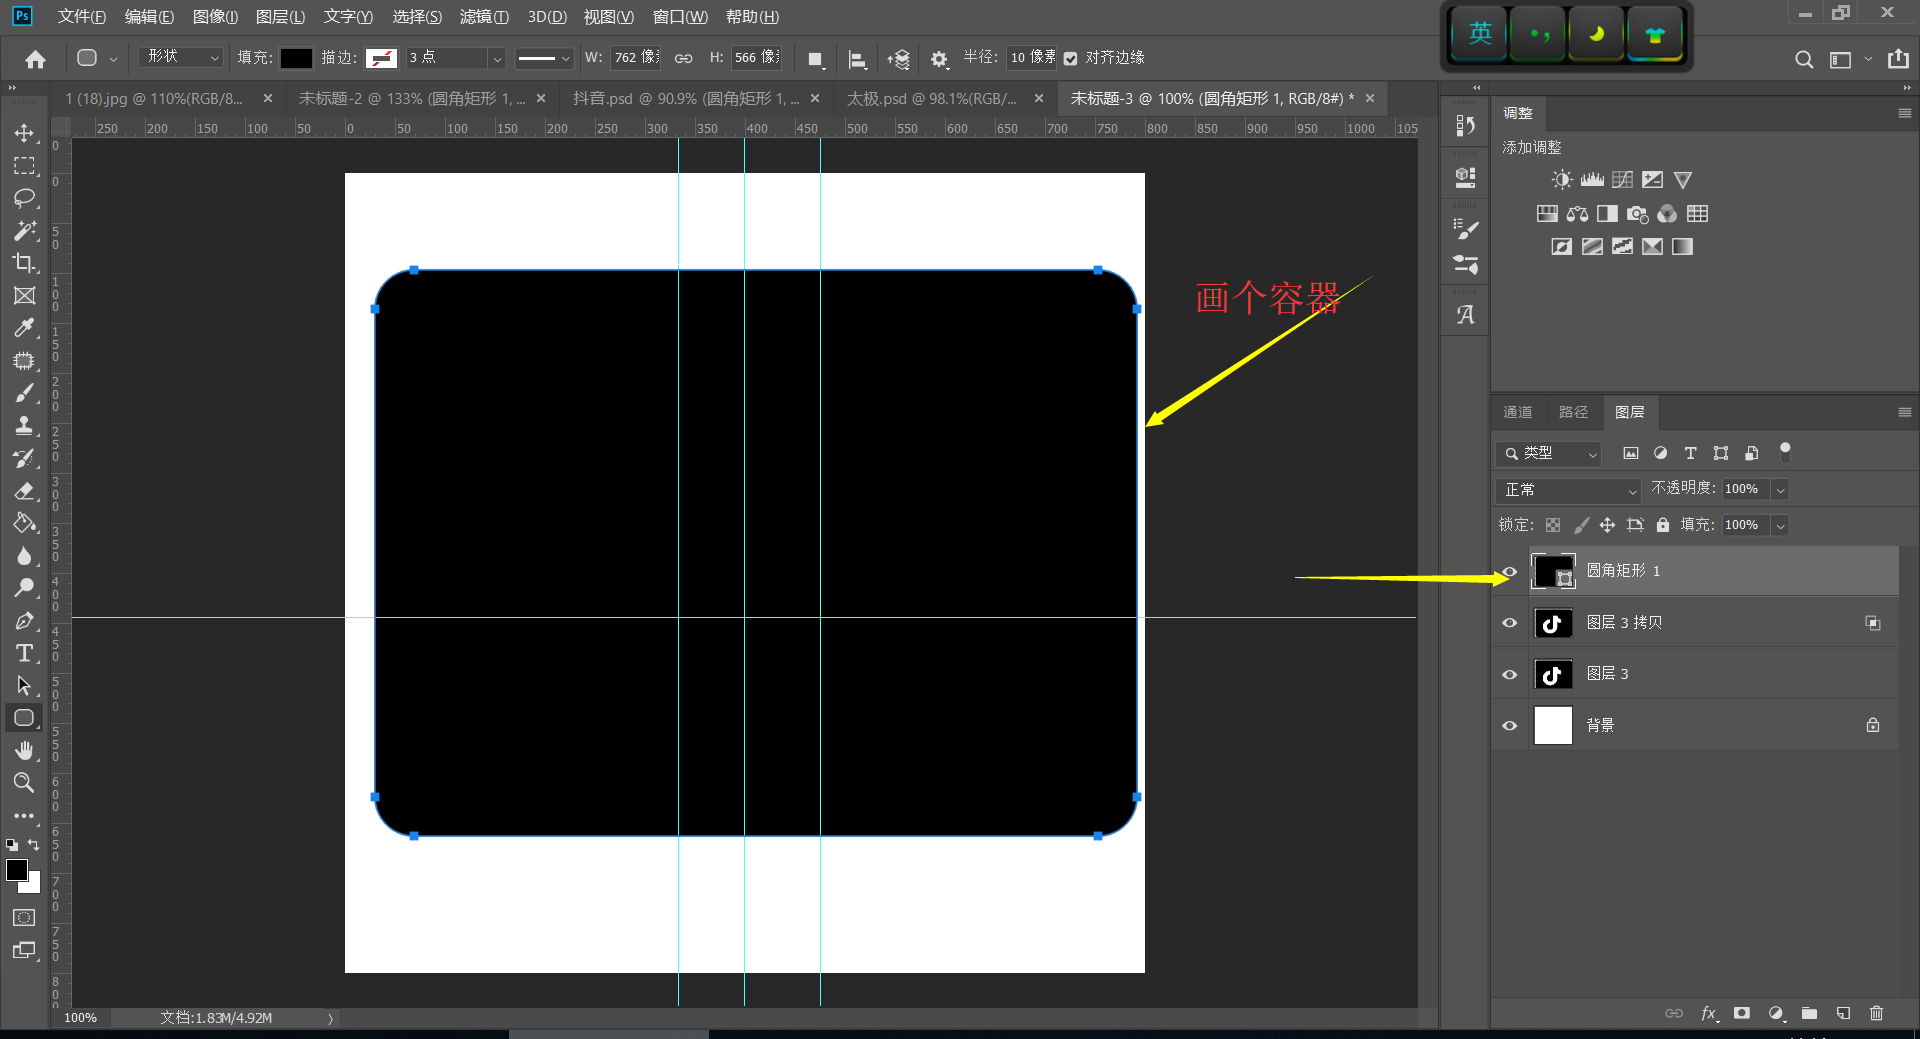
Task: Create a new layer
Action: (x=1843, y=1013)
